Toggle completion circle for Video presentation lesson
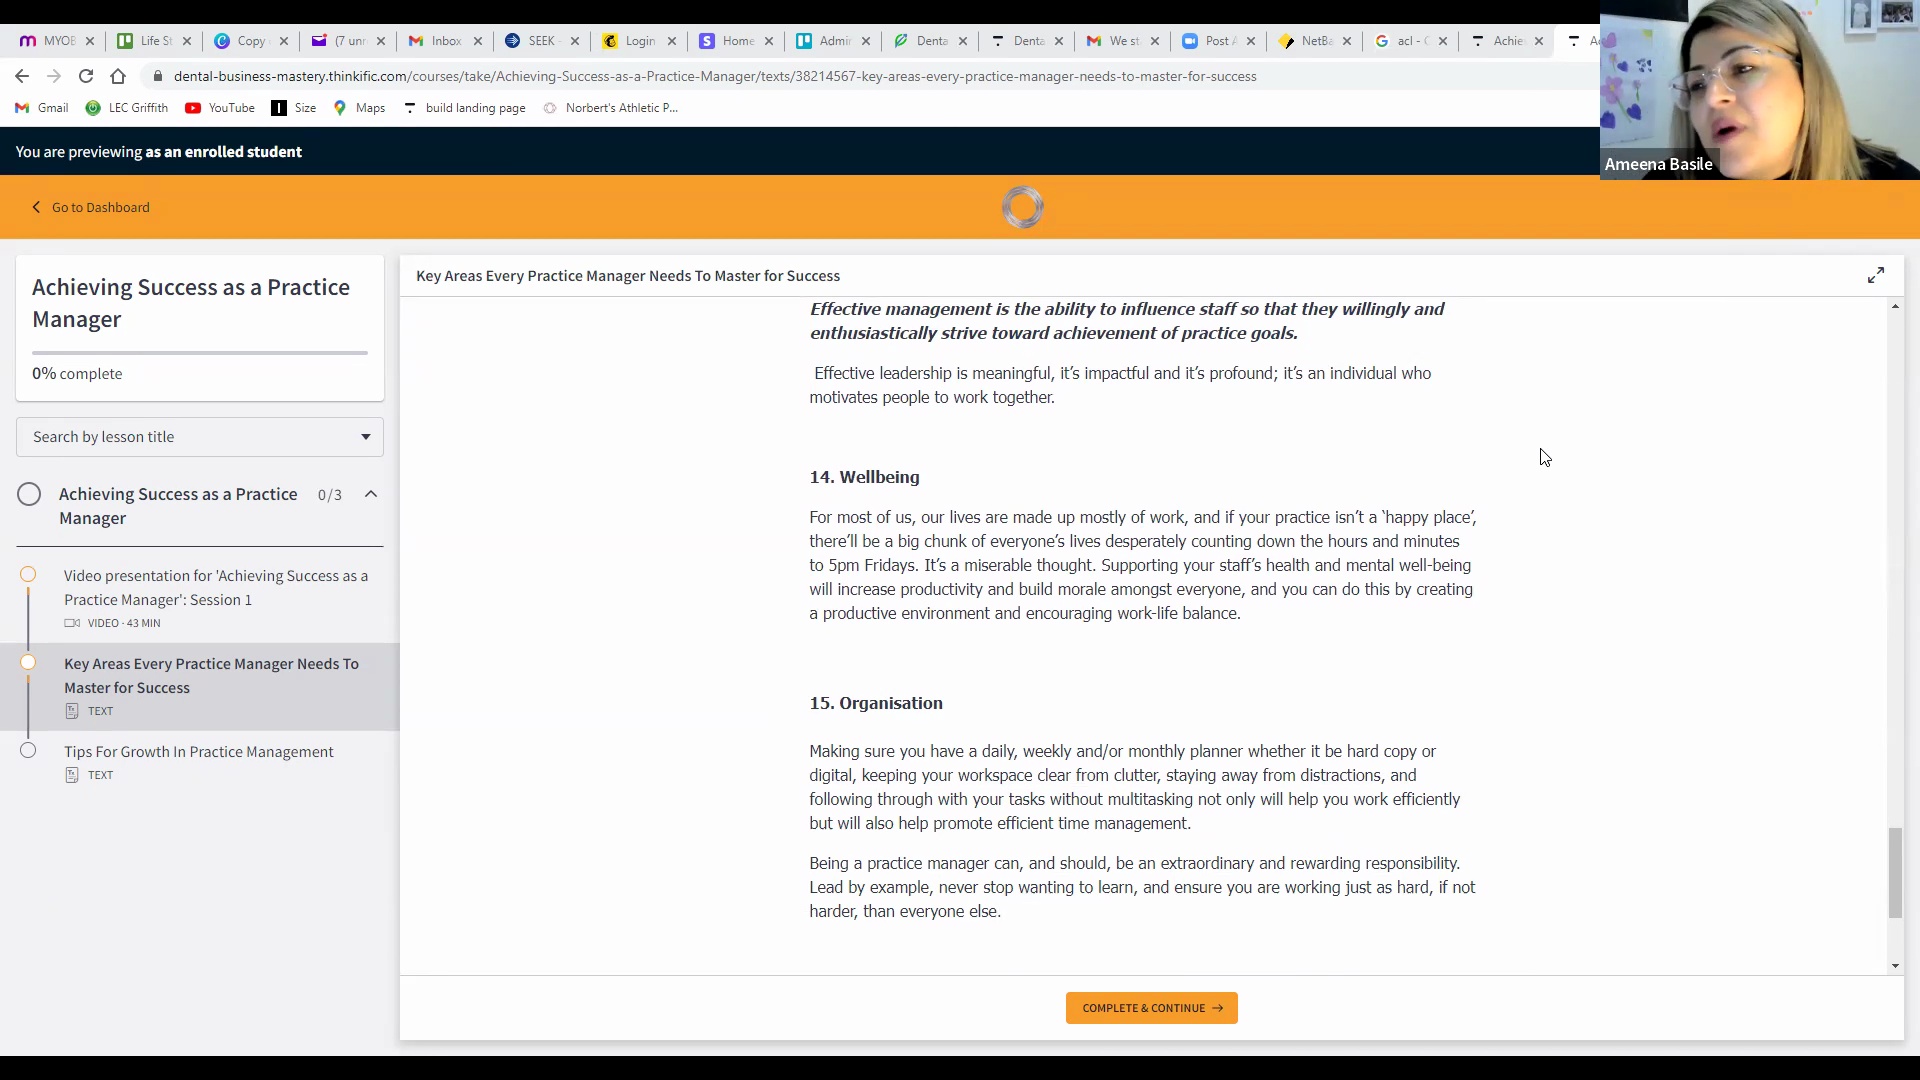The width and height of the screenshot is (1920, 1080). tap(28, 574)
